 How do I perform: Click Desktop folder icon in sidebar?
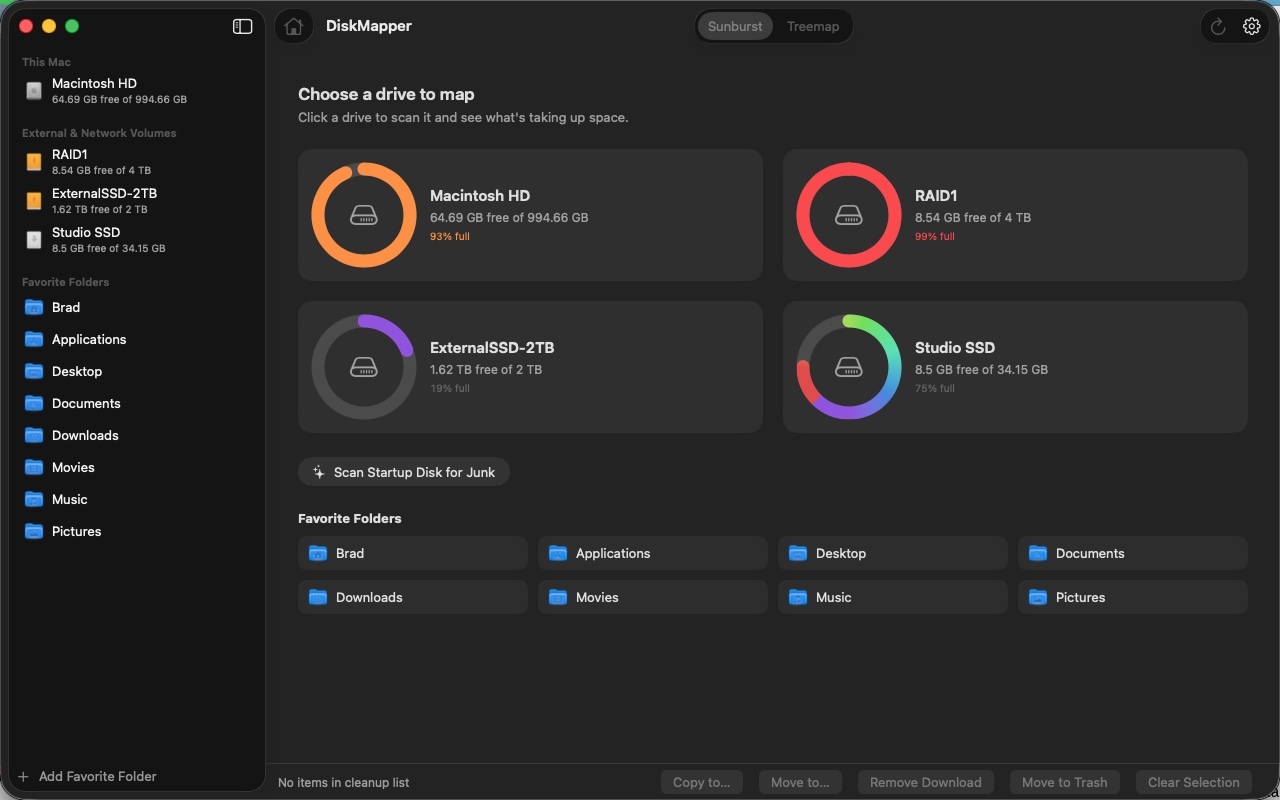pos(34,371)
